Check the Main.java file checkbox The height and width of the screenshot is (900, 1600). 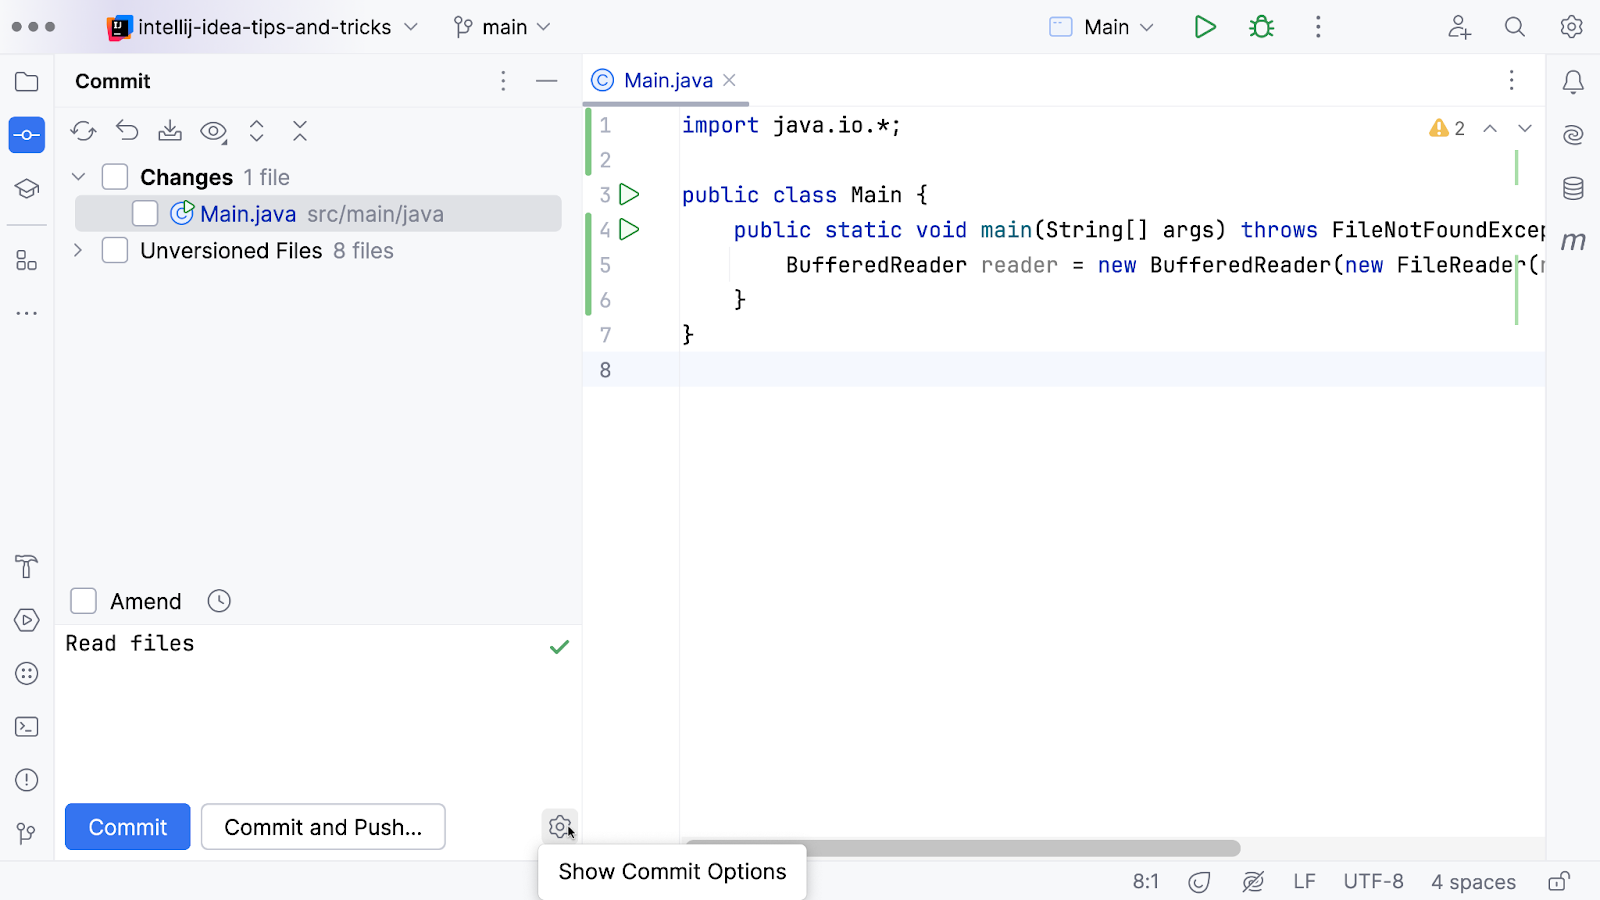tap(145, 214)
